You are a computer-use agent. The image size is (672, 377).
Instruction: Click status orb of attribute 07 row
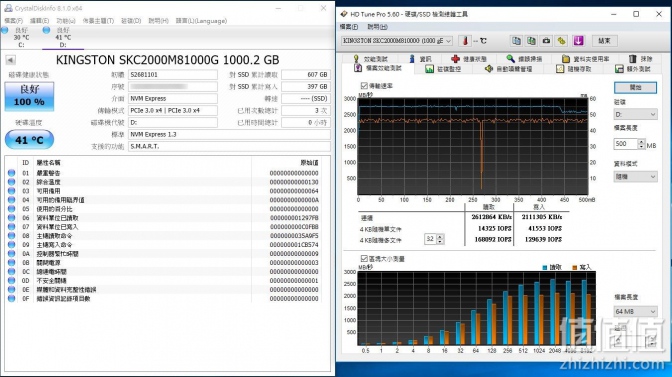coord(12,227)
